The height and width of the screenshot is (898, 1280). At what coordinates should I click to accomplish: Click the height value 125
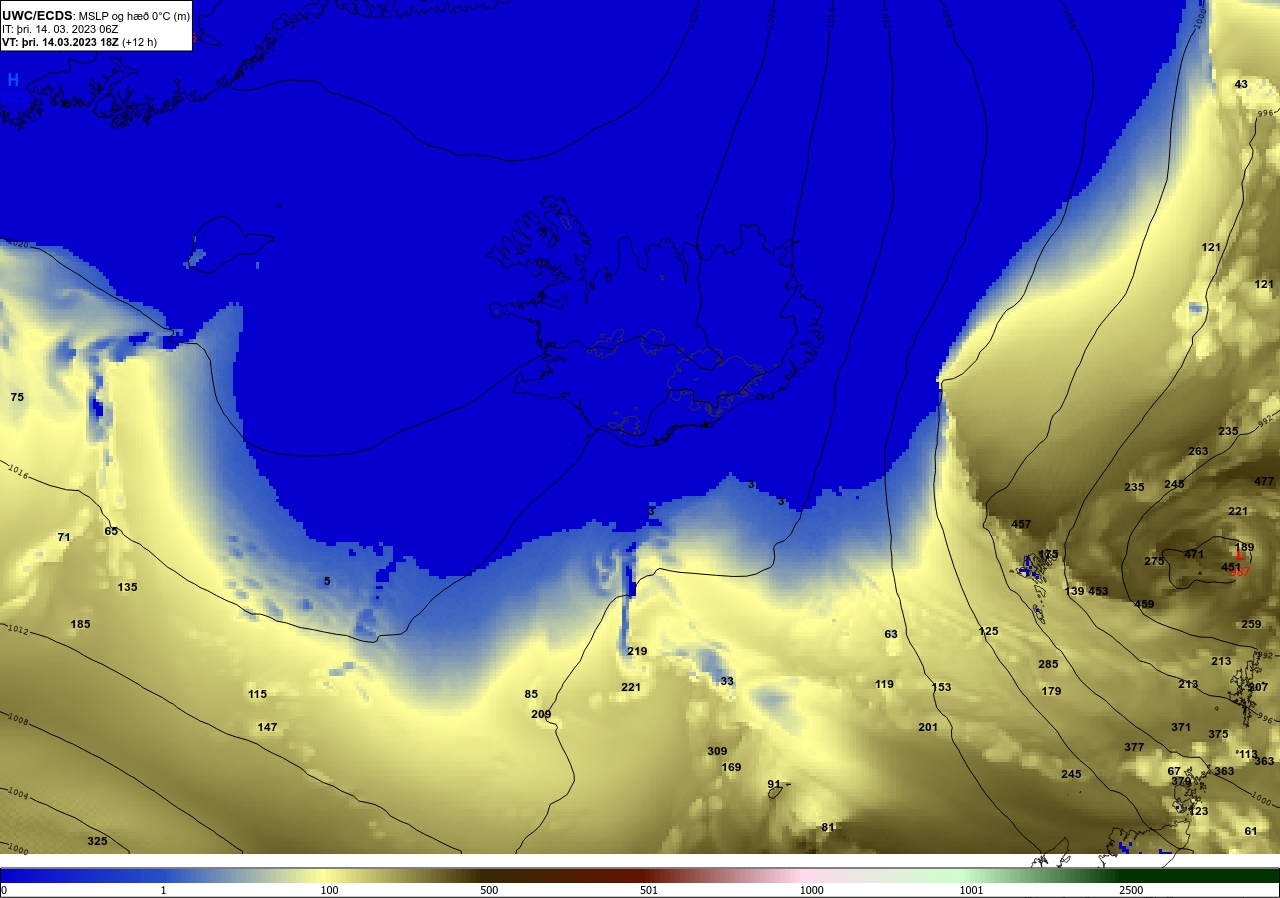pos(988,631)
